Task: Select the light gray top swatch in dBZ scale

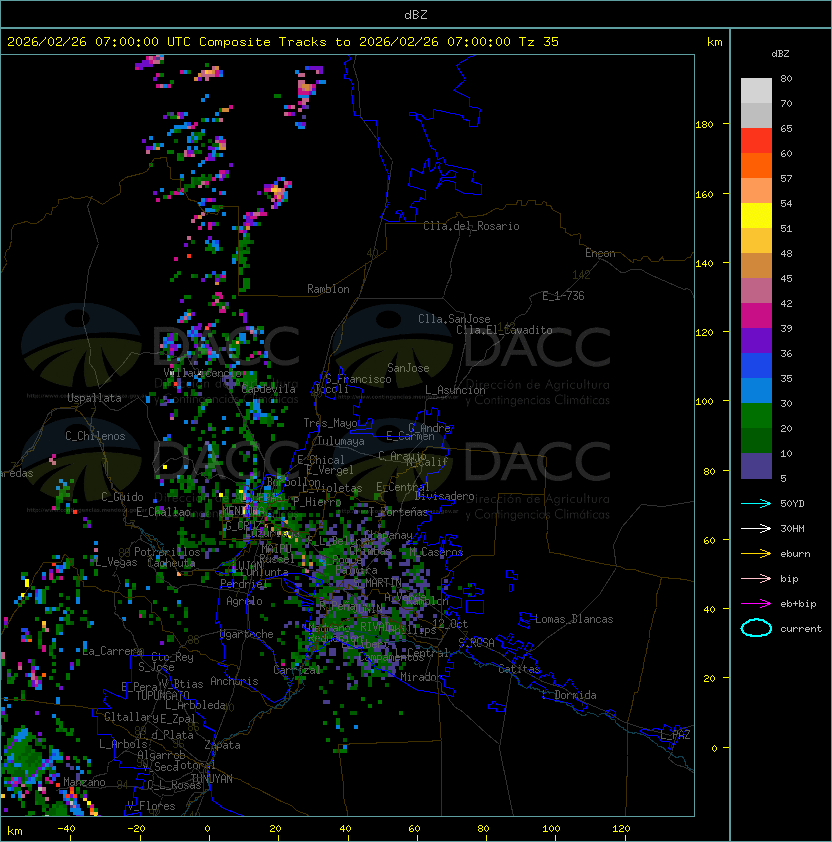Action: click(x=756, y=91)
